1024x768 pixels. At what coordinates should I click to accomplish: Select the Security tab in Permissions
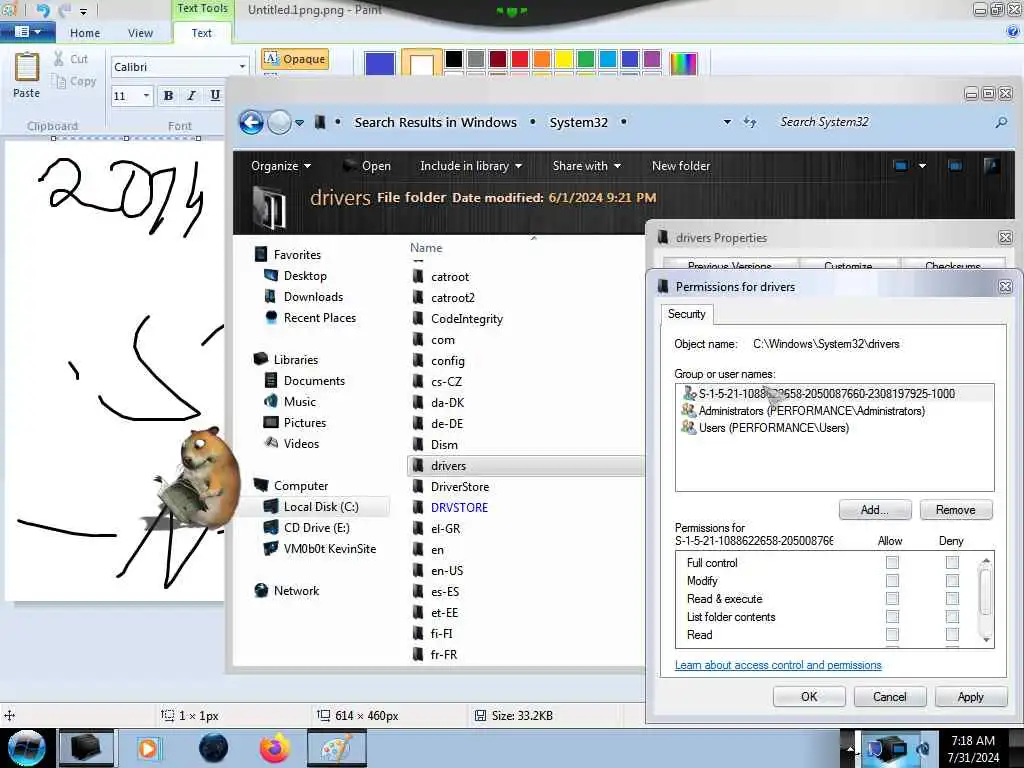click(x=687, y=314)
